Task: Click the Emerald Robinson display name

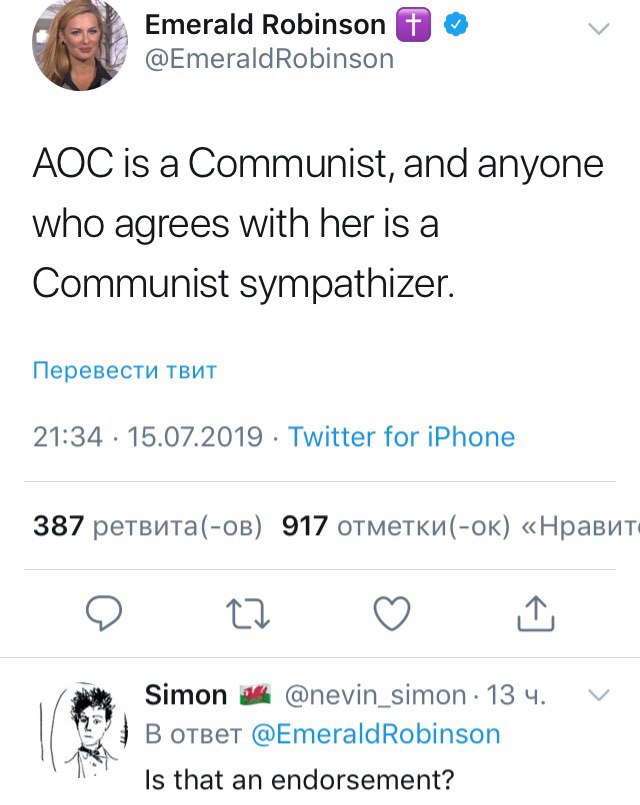Action: tap(265, 25)
